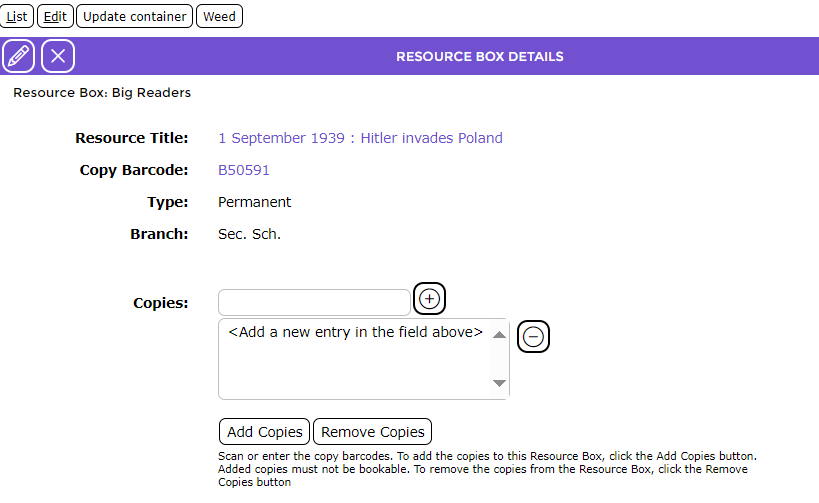This screenshot has height=503, width=819.
Task: Click the 'Resource Box: Big Readers' text
Action: point(102,92)
